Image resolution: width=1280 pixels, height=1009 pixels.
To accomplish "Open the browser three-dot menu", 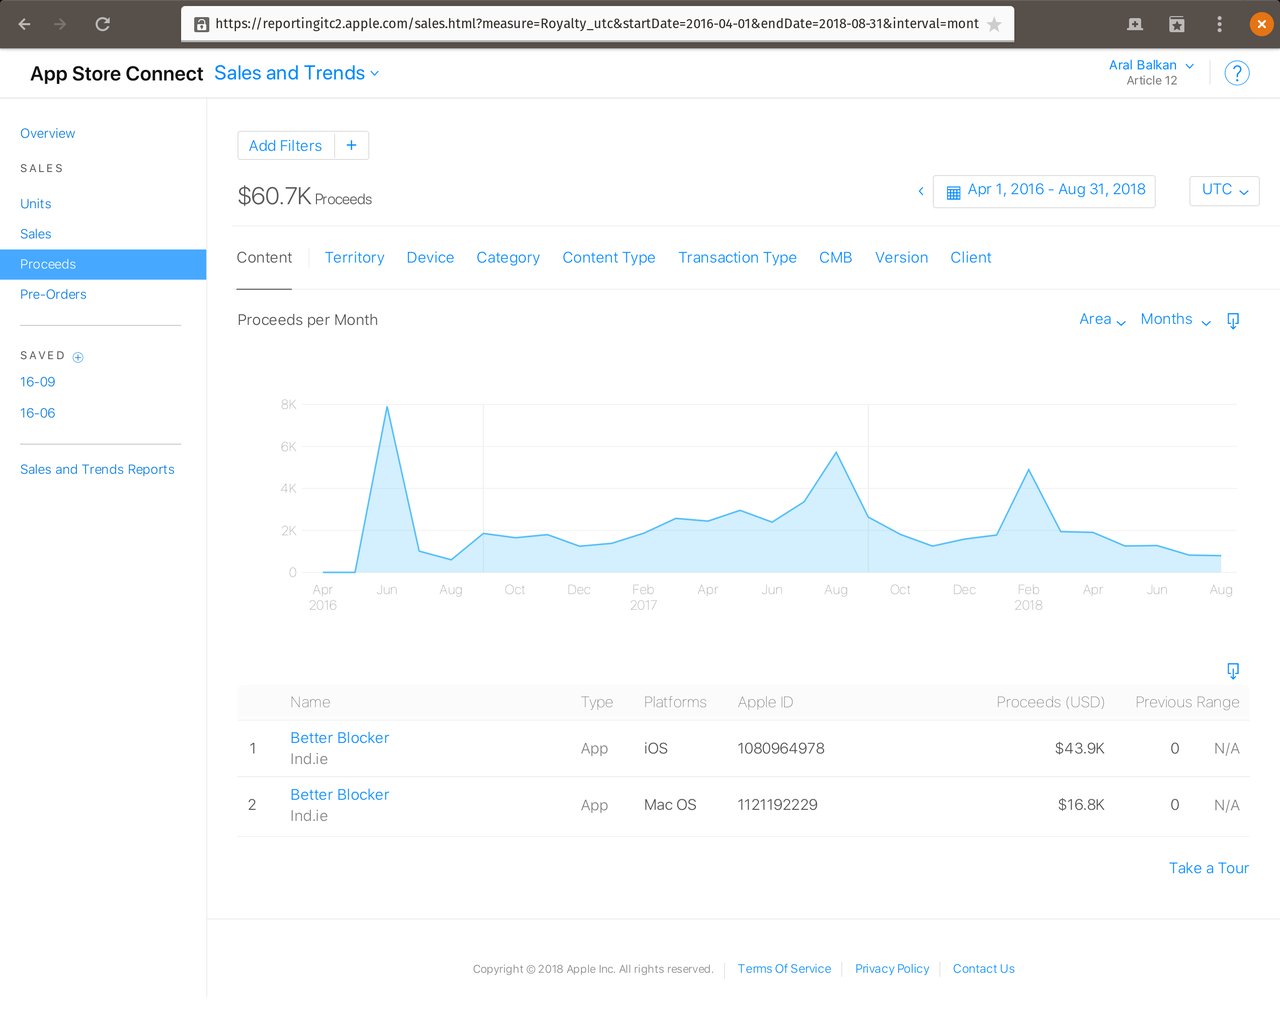I will pos(1219,24).
